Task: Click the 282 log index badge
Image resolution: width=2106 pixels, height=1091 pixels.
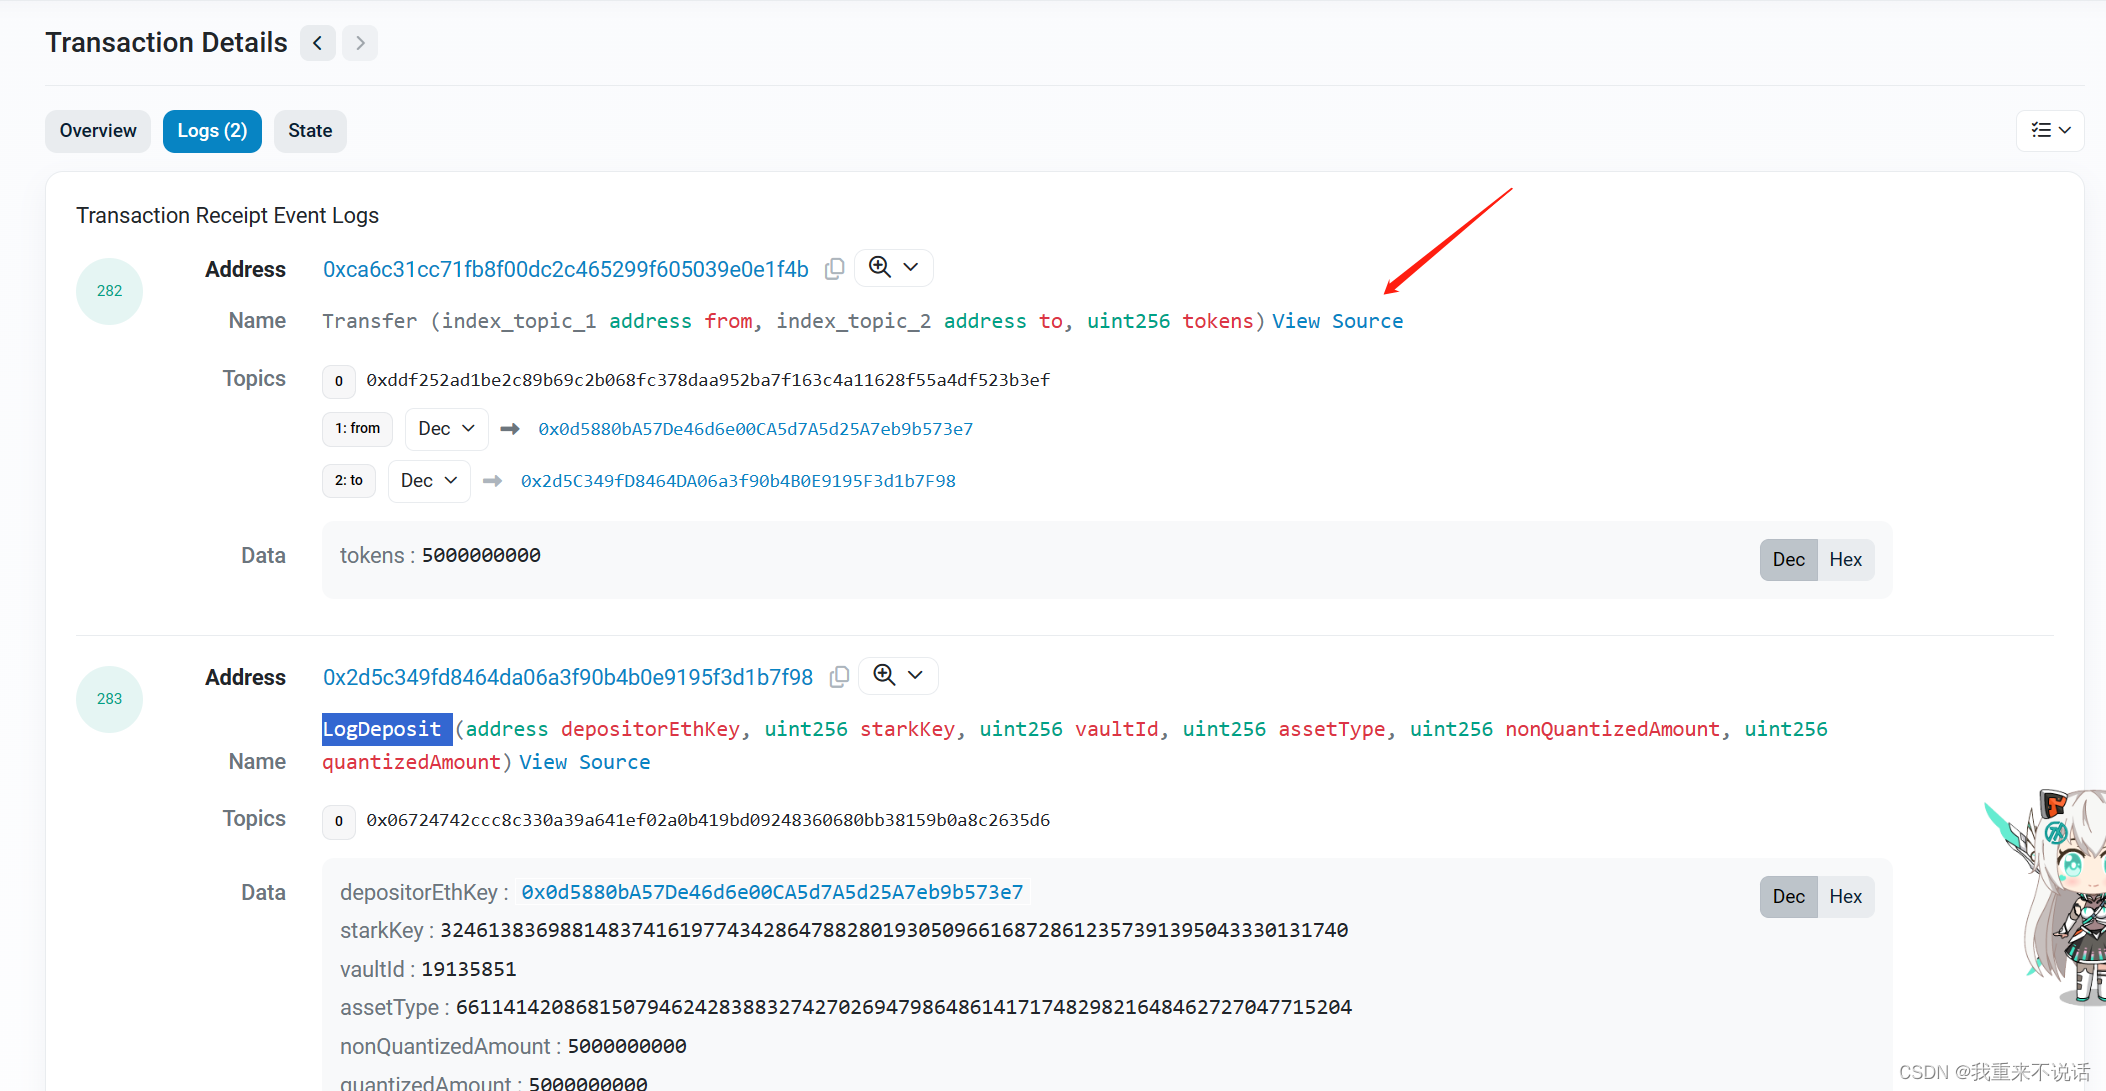Action: [x=109, y=291]
